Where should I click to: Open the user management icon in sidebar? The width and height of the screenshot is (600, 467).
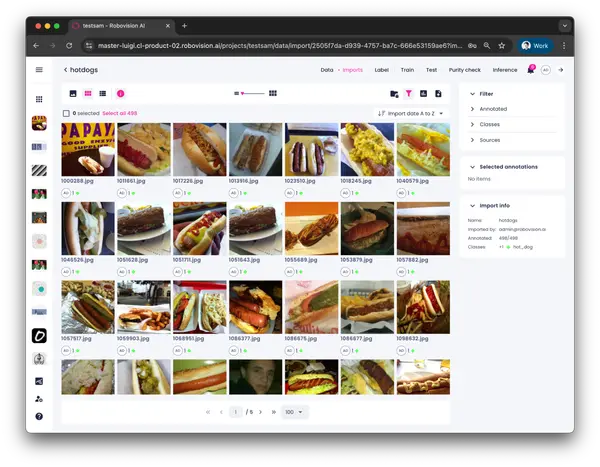(39, 399)
